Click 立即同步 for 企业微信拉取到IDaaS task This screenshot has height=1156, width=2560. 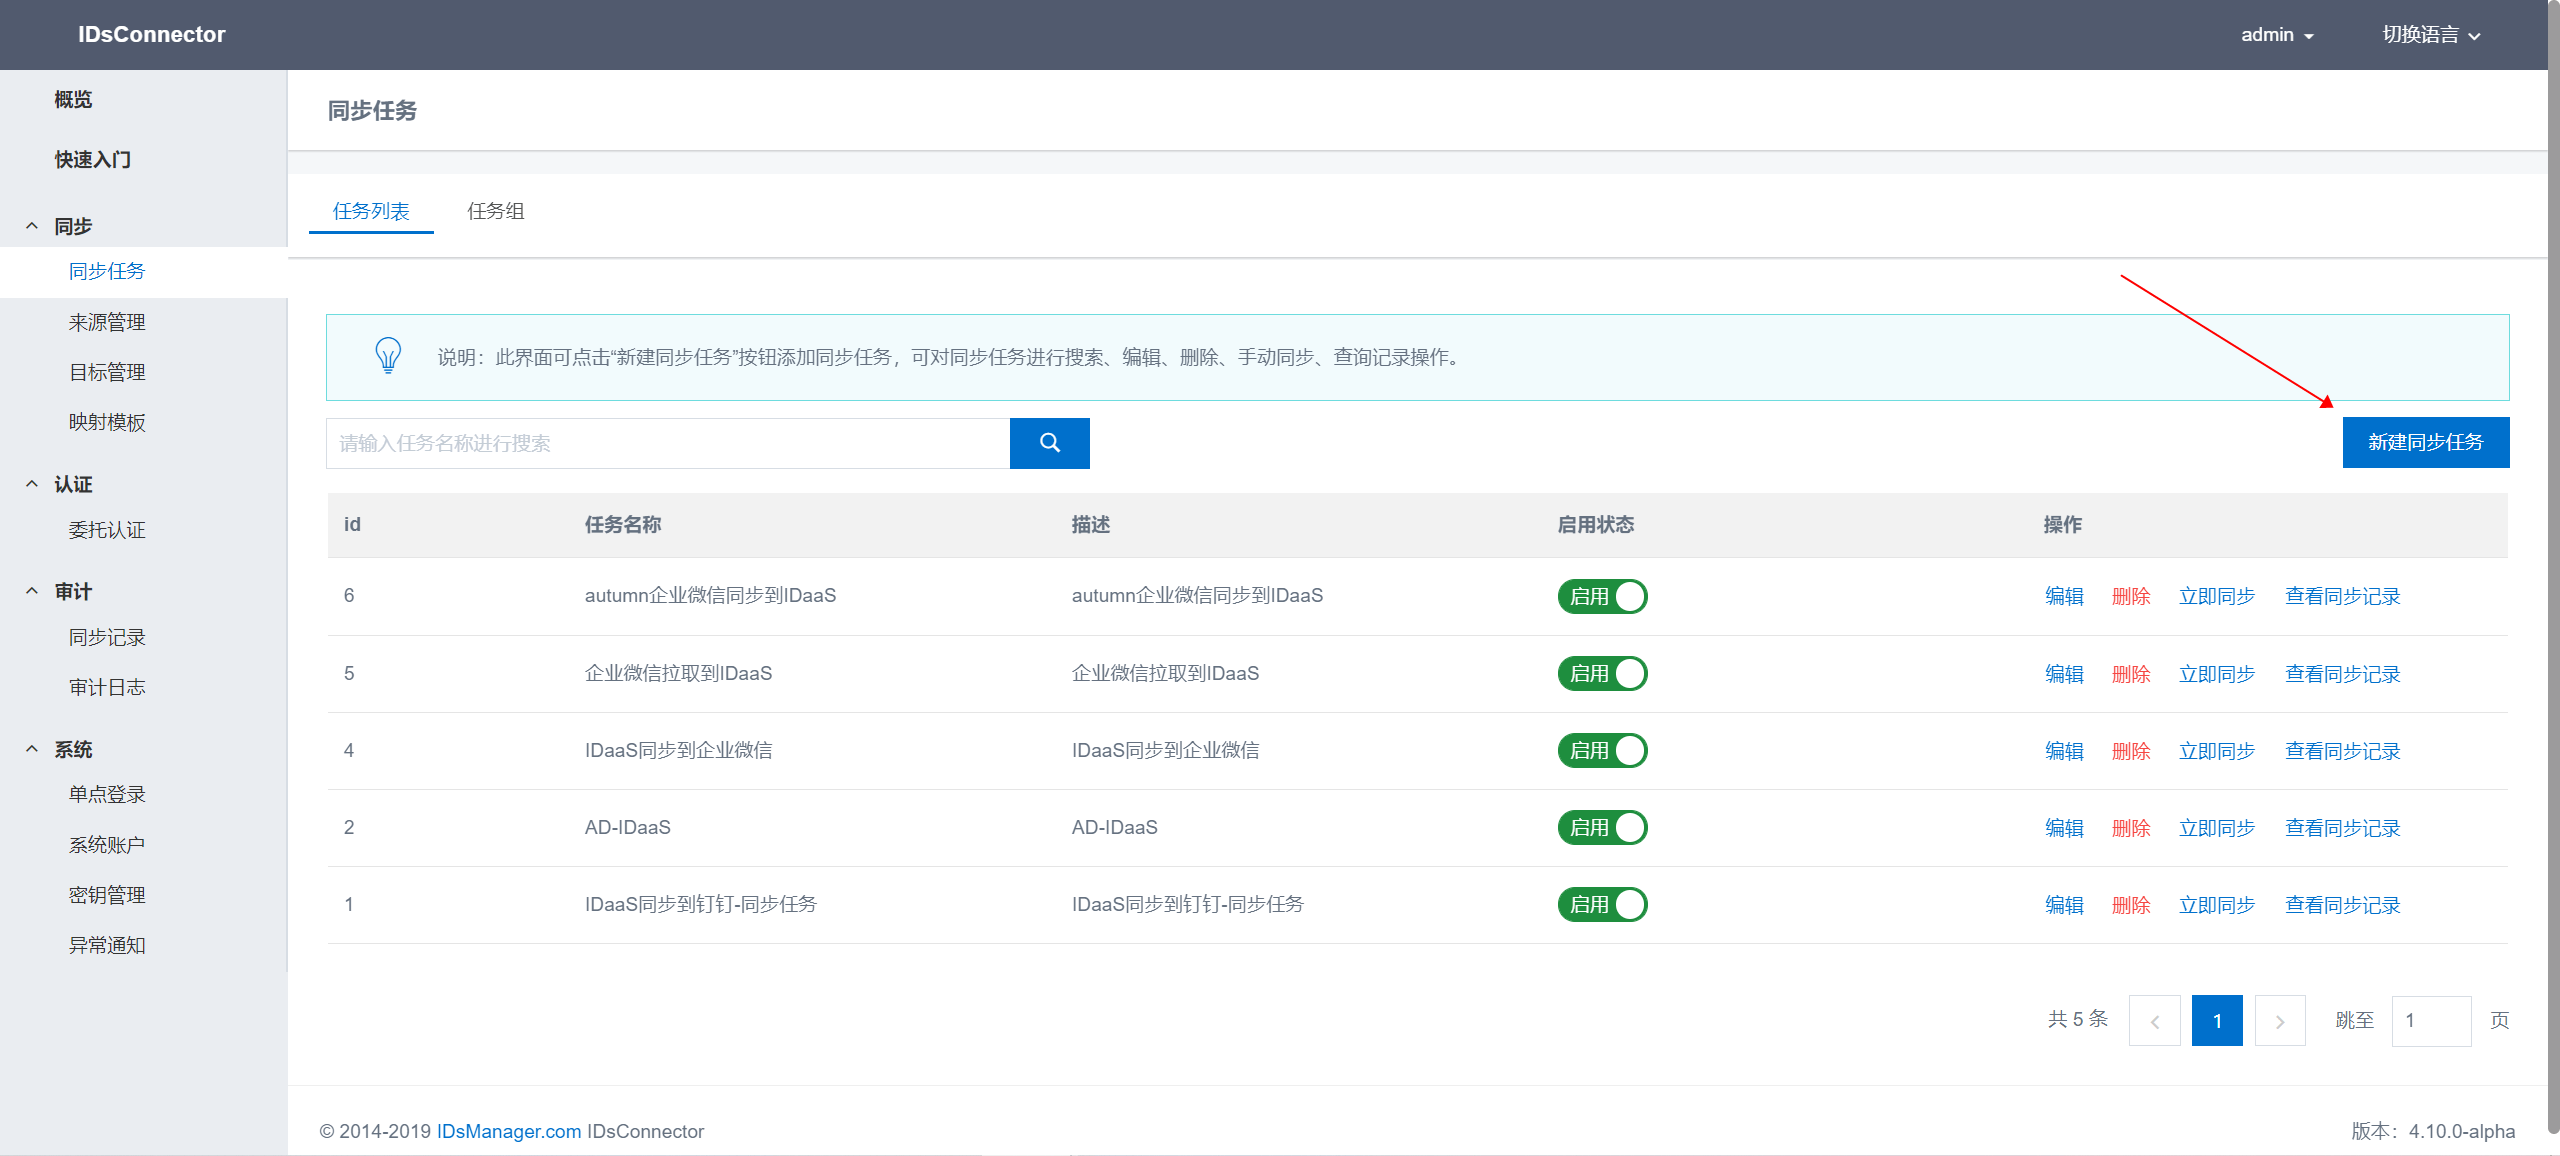(2217, 674)
